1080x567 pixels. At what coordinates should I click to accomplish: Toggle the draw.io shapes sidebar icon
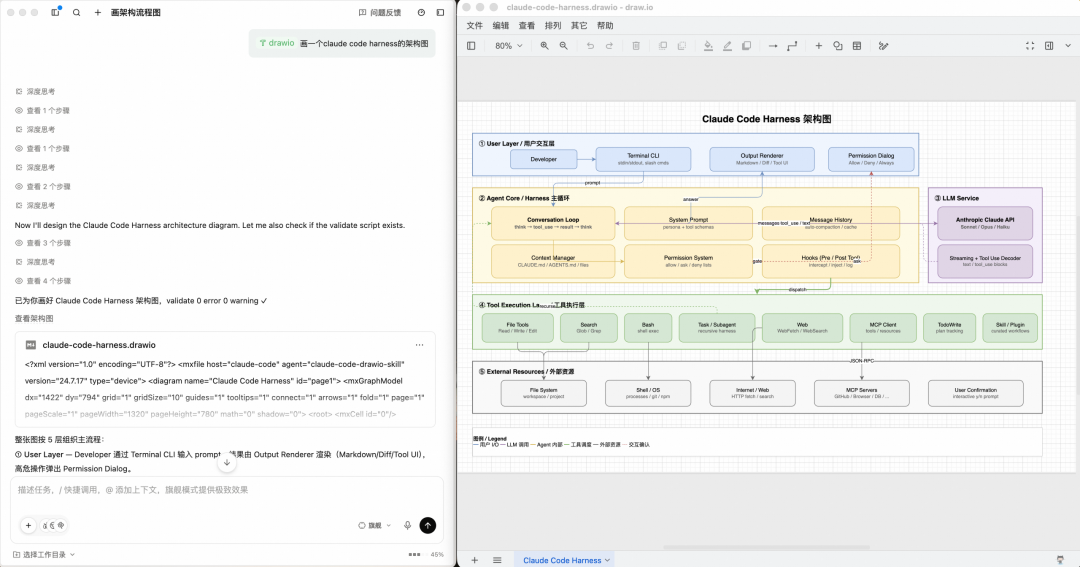click(471, 46)
